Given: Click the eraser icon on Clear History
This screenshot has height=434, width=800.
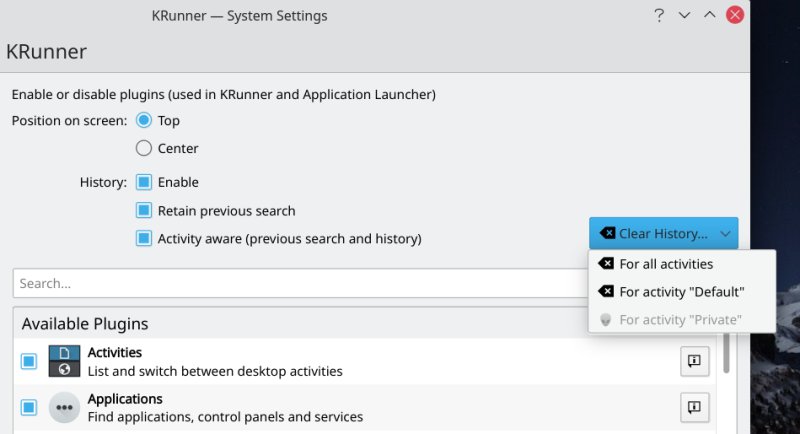Looking at the screenshot, I should pyautogui.click(x=607, y=233).
